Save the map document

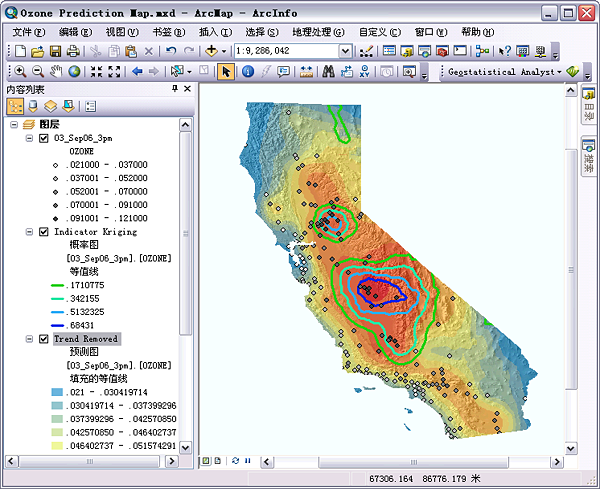[x=56, y=51]
